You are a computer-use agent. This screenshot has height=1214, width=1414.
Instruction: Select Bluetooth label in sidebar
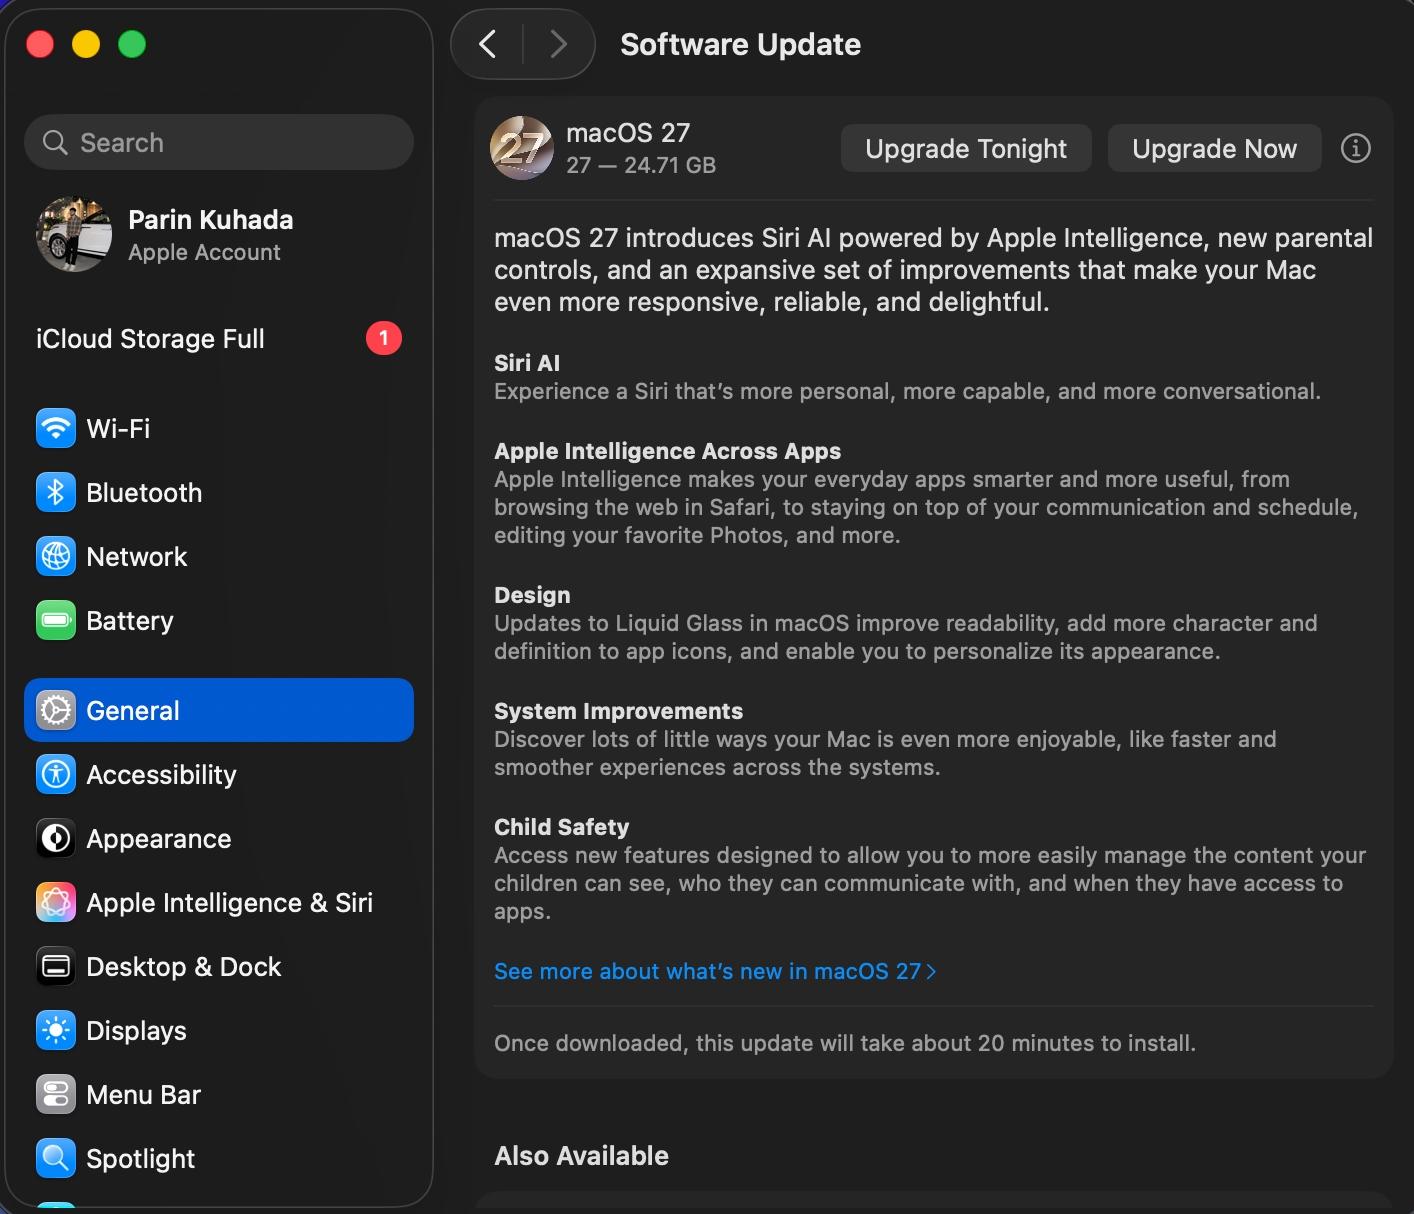click(144, 493)
